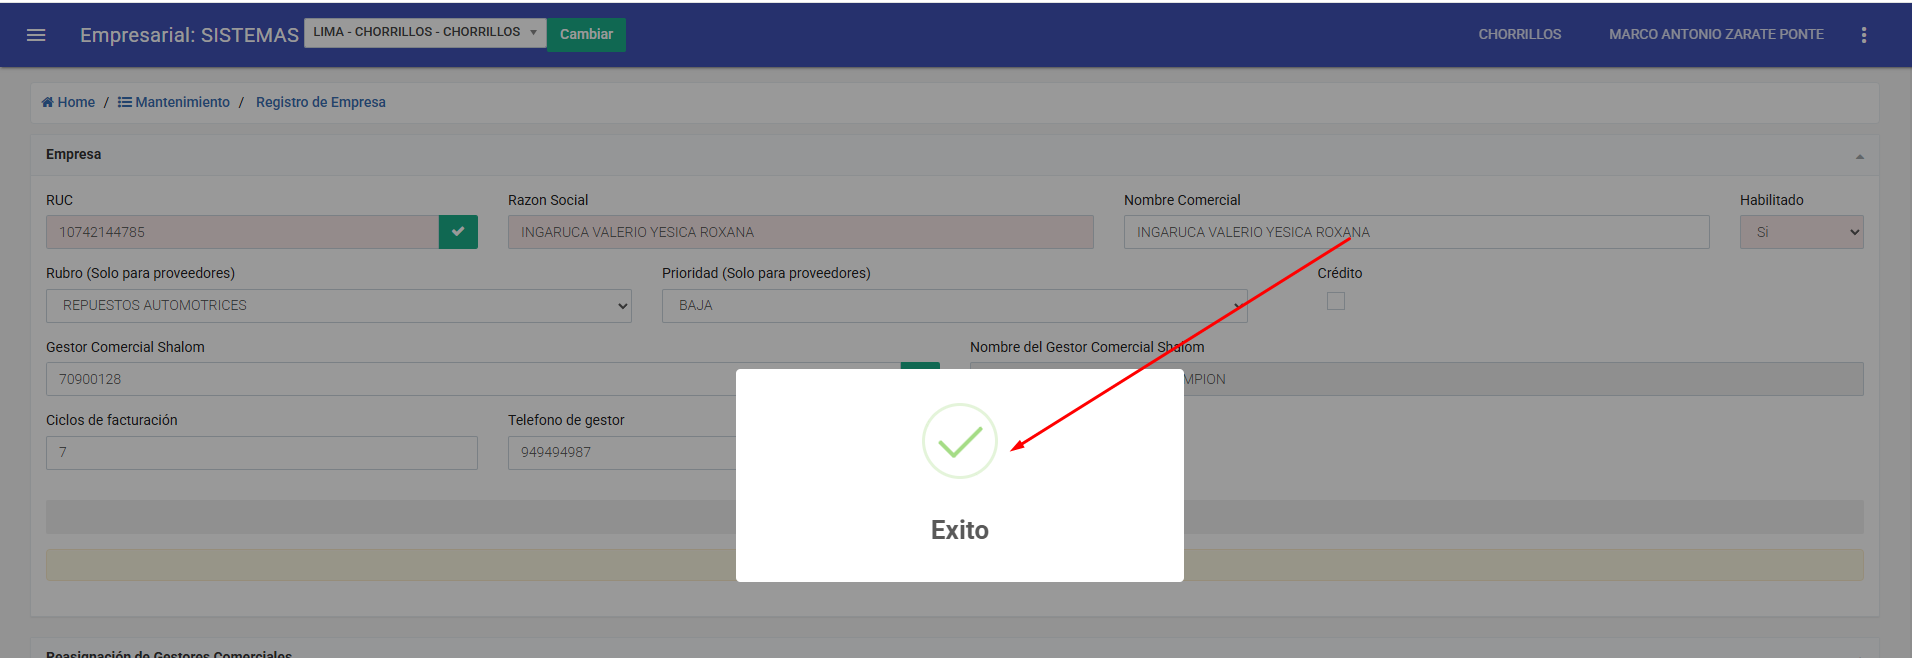
Task: Click the Mantenimiento list icon
Action: tap(124, 102)
